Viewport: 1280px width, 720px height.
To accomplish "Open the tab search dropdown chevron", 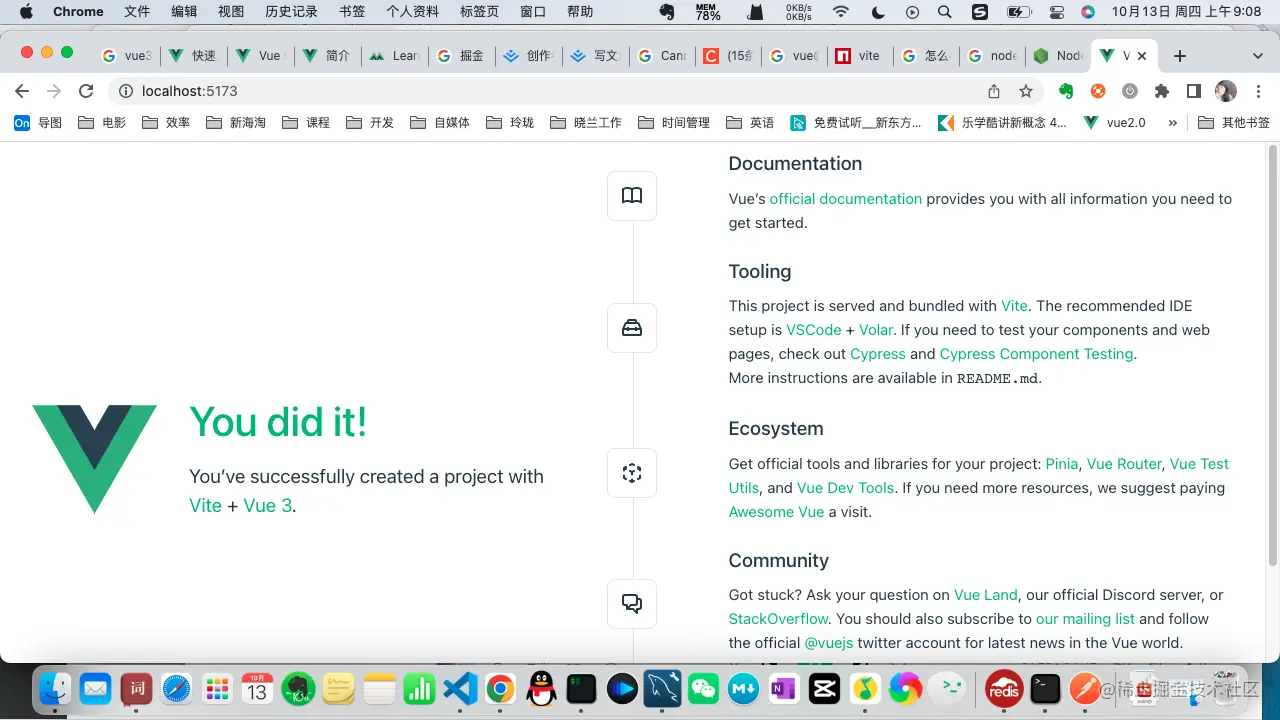I will (1258, 56).
